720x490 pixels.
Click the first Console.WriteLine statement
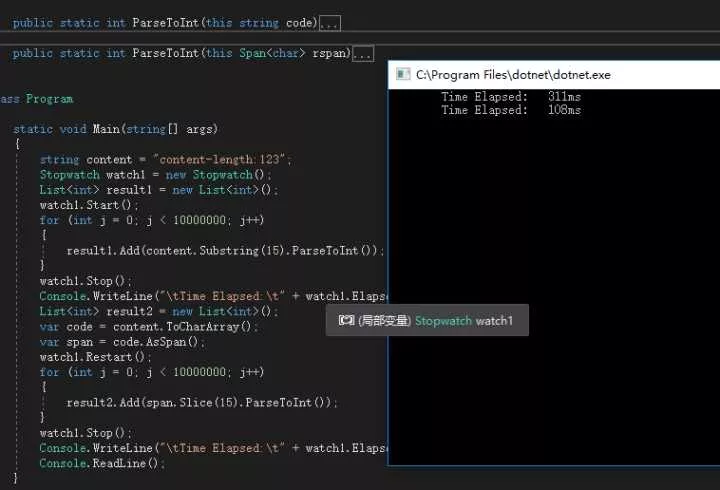[214, 296]
